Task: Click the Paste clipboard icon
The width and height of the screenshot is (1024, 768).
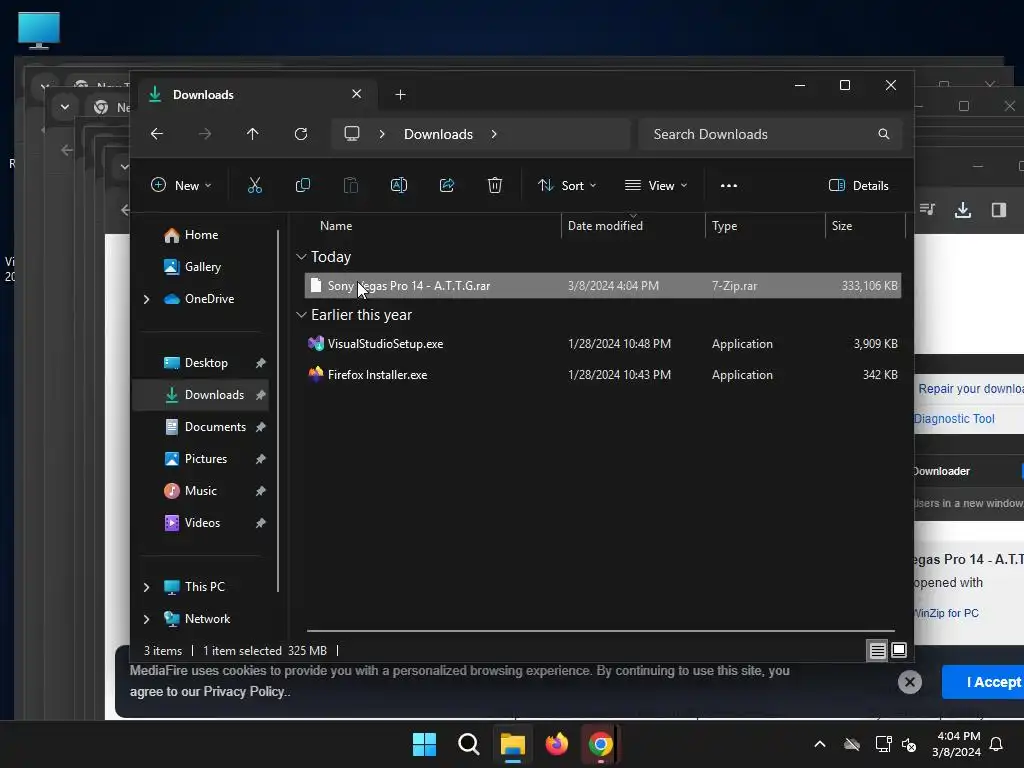Action: tap(351, 185)
